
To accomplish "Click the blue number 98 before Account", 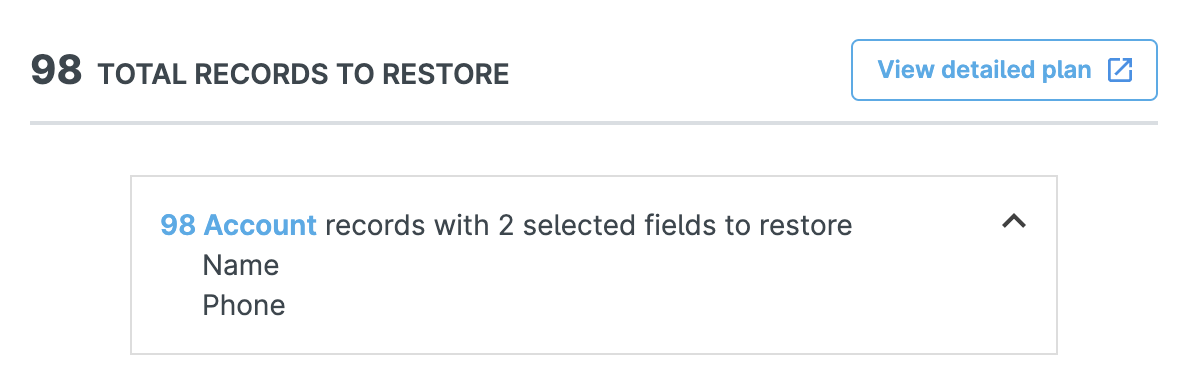I will (x=178, y=225).
